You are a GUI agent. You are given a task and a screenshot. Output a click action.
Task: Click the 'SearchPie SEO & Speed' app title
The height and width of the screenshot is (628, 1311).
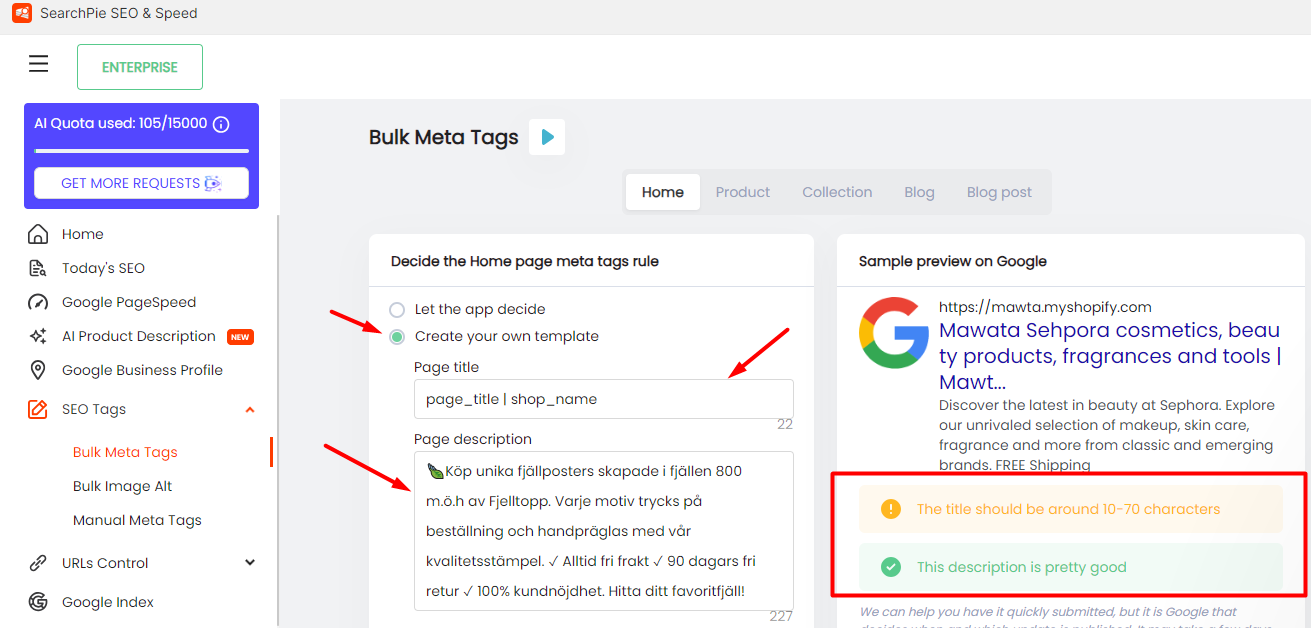pyautogui.click(x=119, y=13)
